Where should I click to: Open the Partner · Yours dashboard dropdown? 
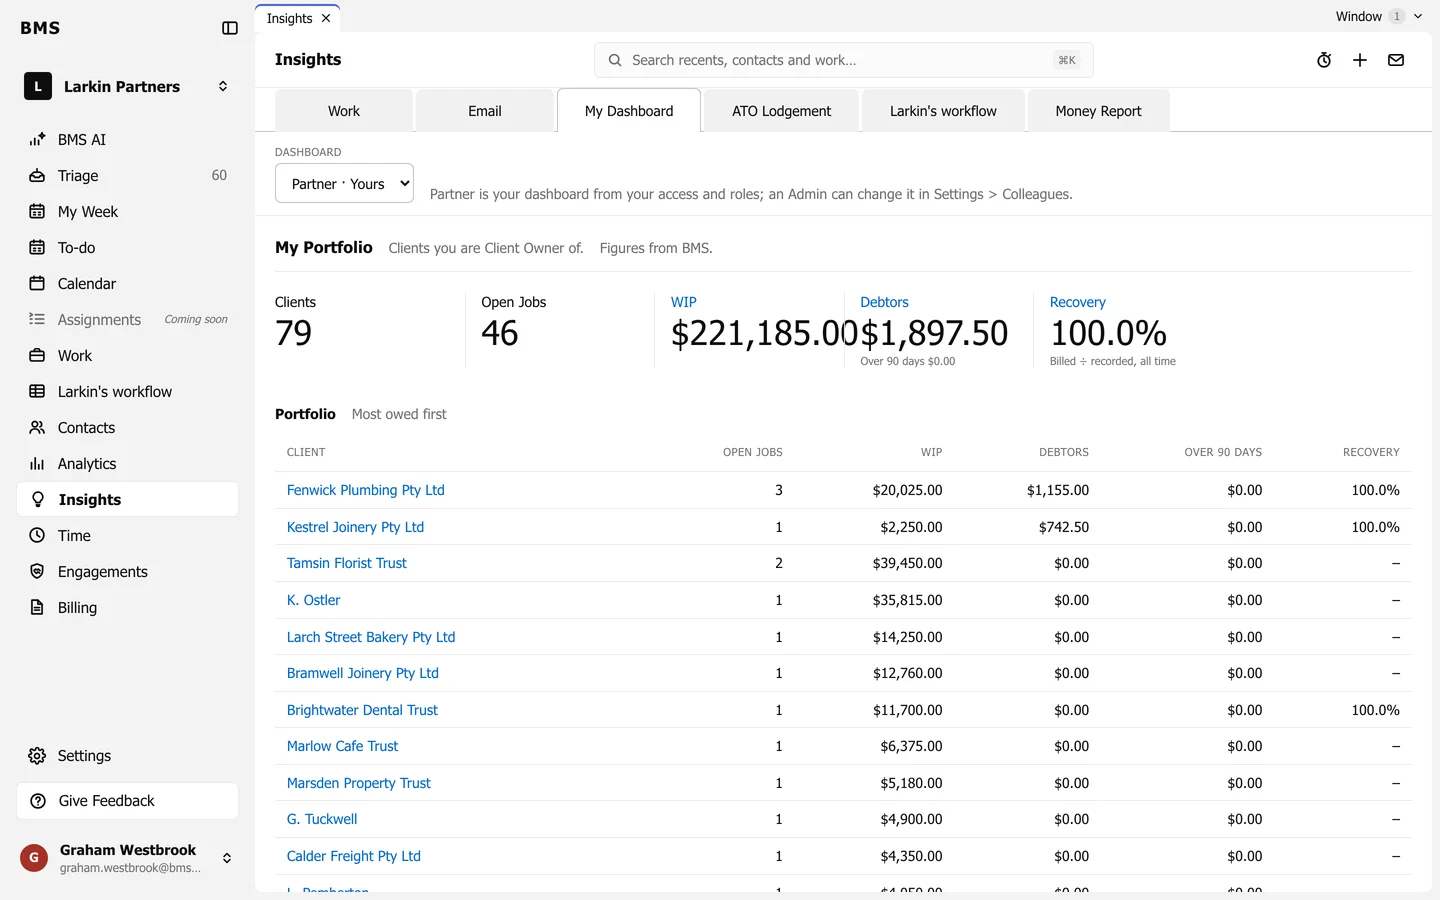pos(344,183)
